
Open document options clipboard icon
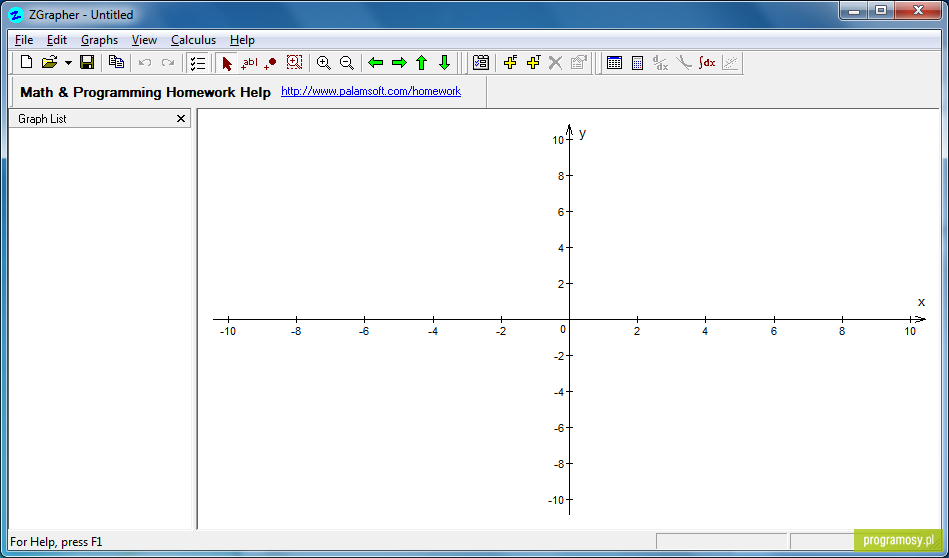tap(481, 62)
